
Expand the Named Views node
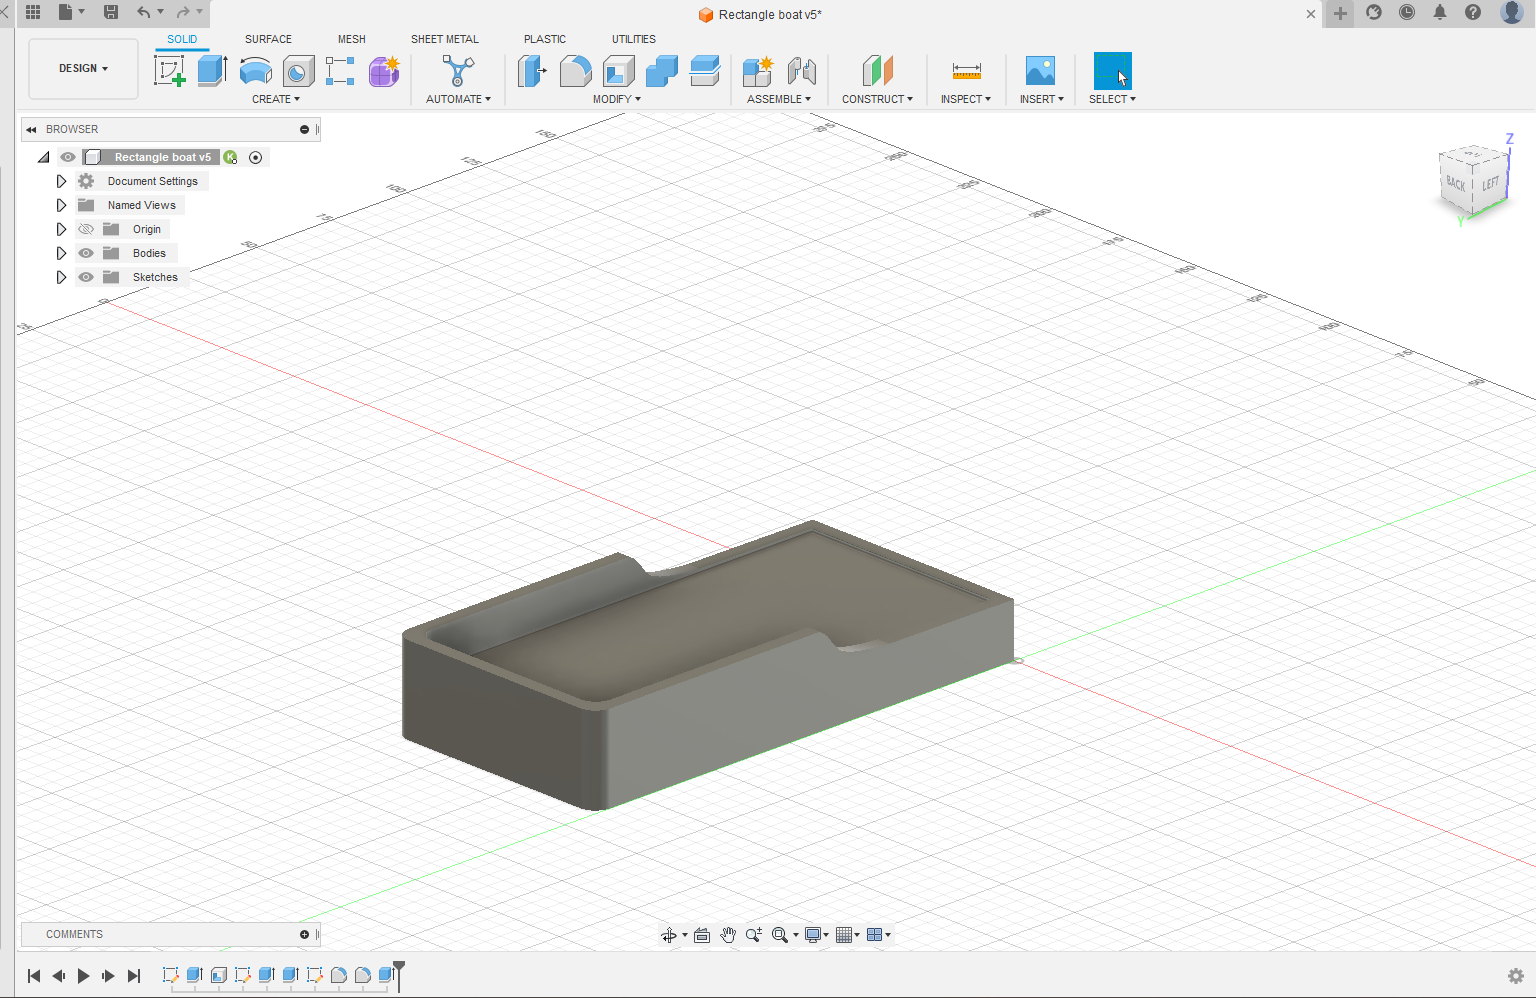click(x=61, y=205)
